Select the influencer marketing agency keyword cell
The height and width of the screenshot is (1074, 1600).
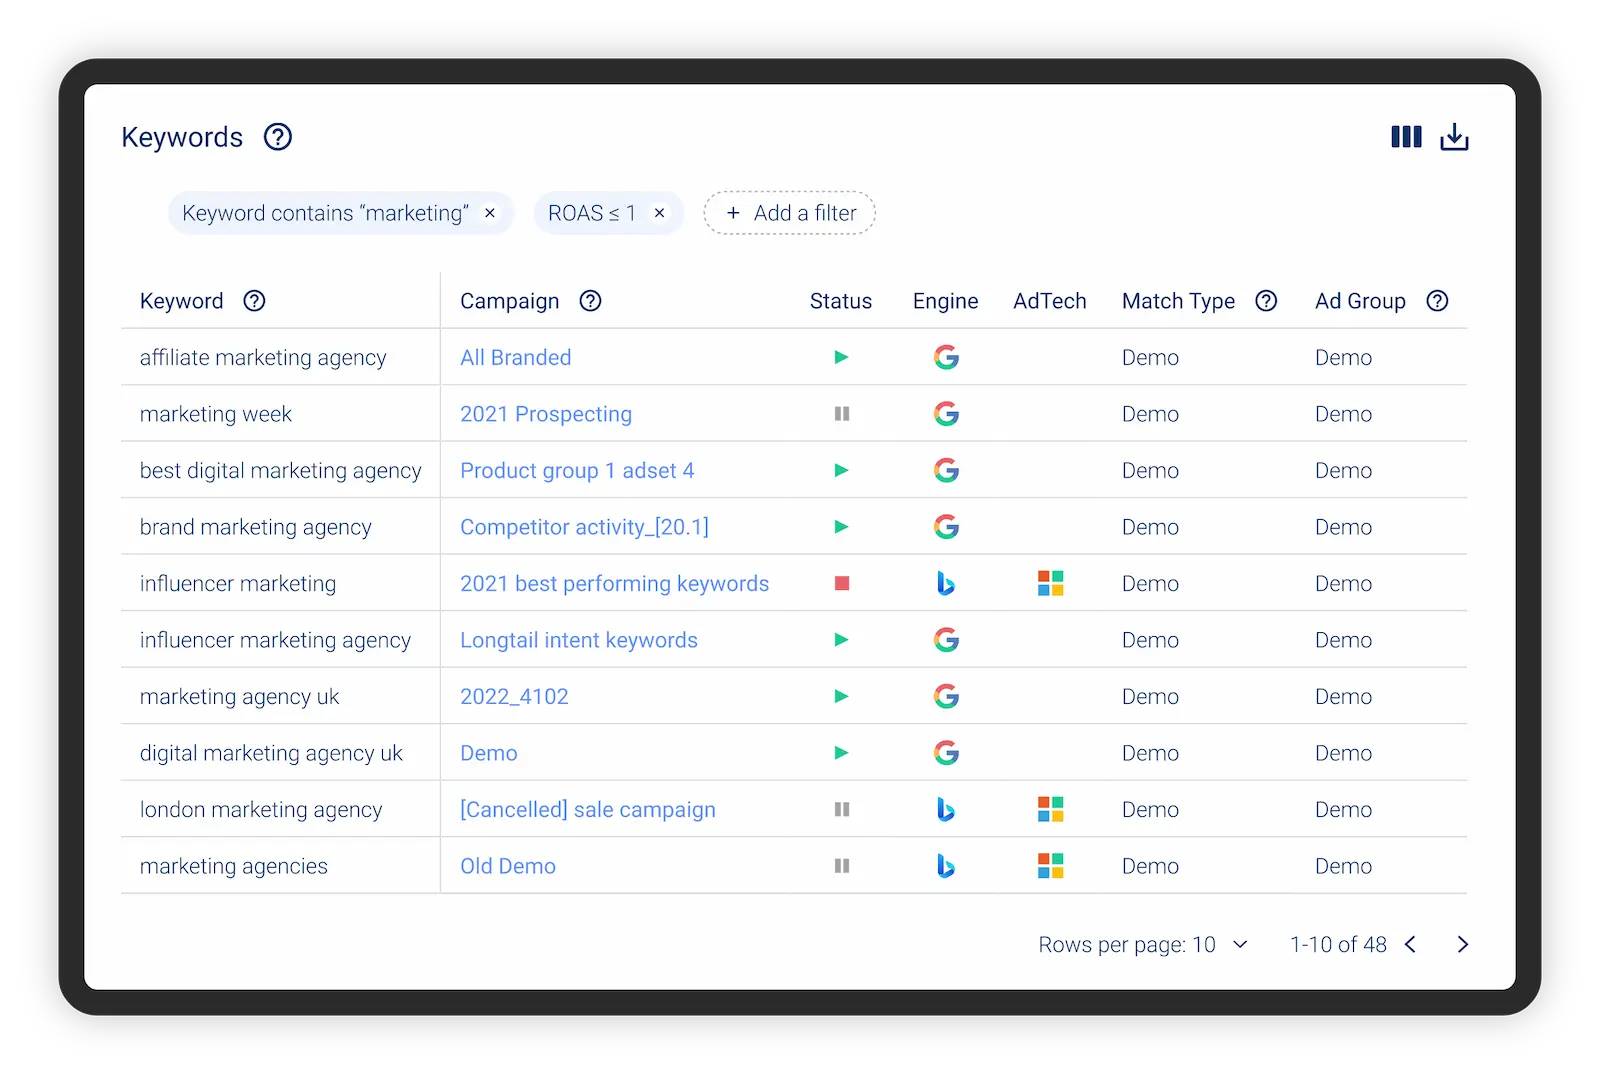[x=276, y=640]
